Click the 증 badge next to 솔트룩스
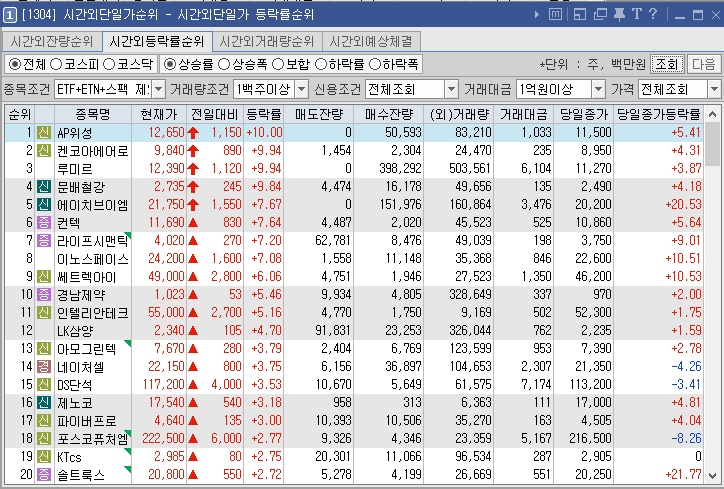This screenshot has width=724, height=489. pyautogui.click(x=44, y=474)
